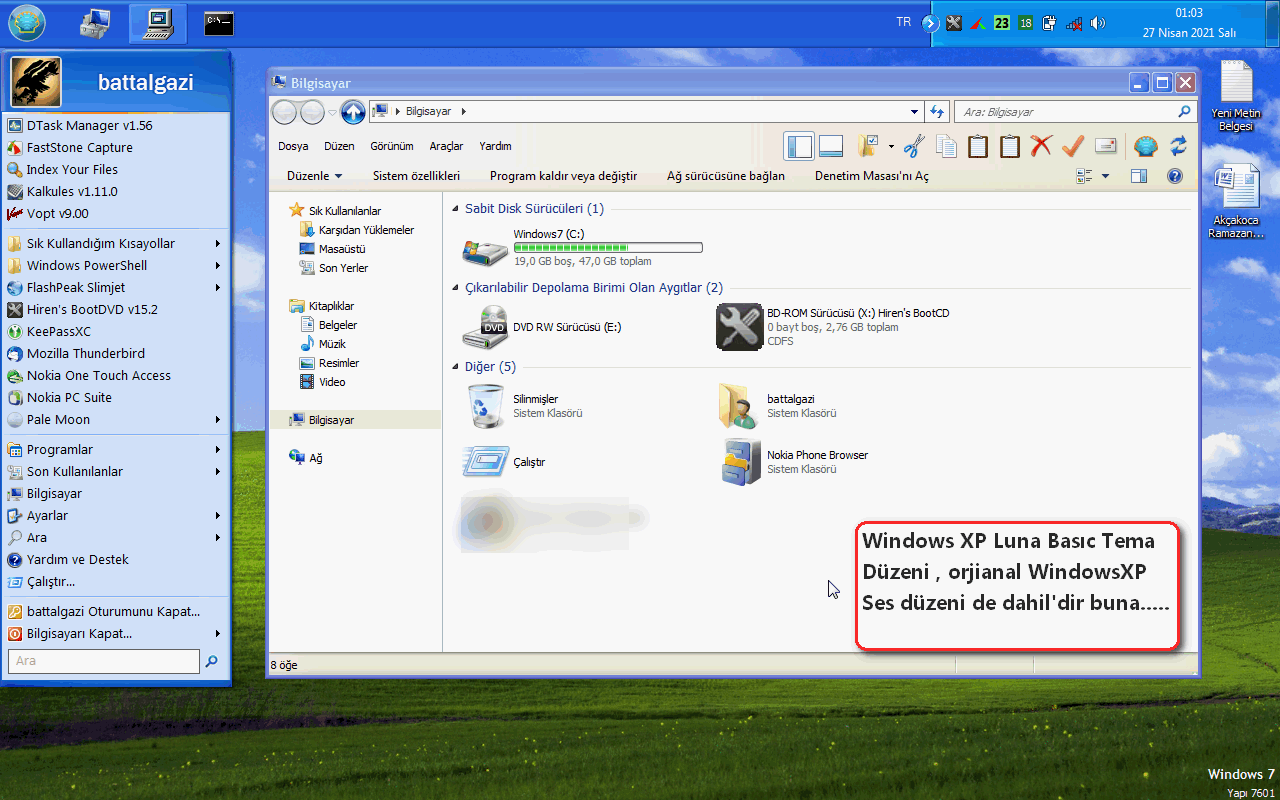The width and height of the screenshot is (1280, 800).
Task: Click Sistem özellikleri button
Action: coord(416,176)
